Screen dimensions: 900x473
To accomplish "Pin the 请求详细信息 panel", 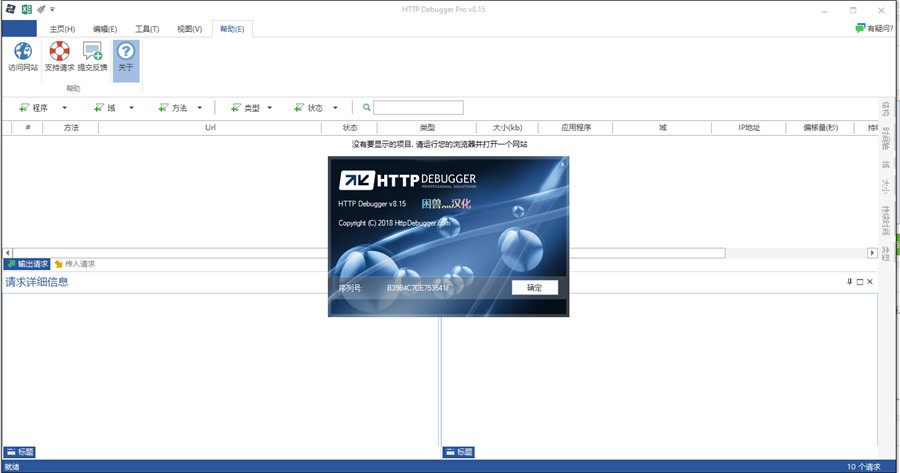I will pyautogui.click(x=849, y=282).
